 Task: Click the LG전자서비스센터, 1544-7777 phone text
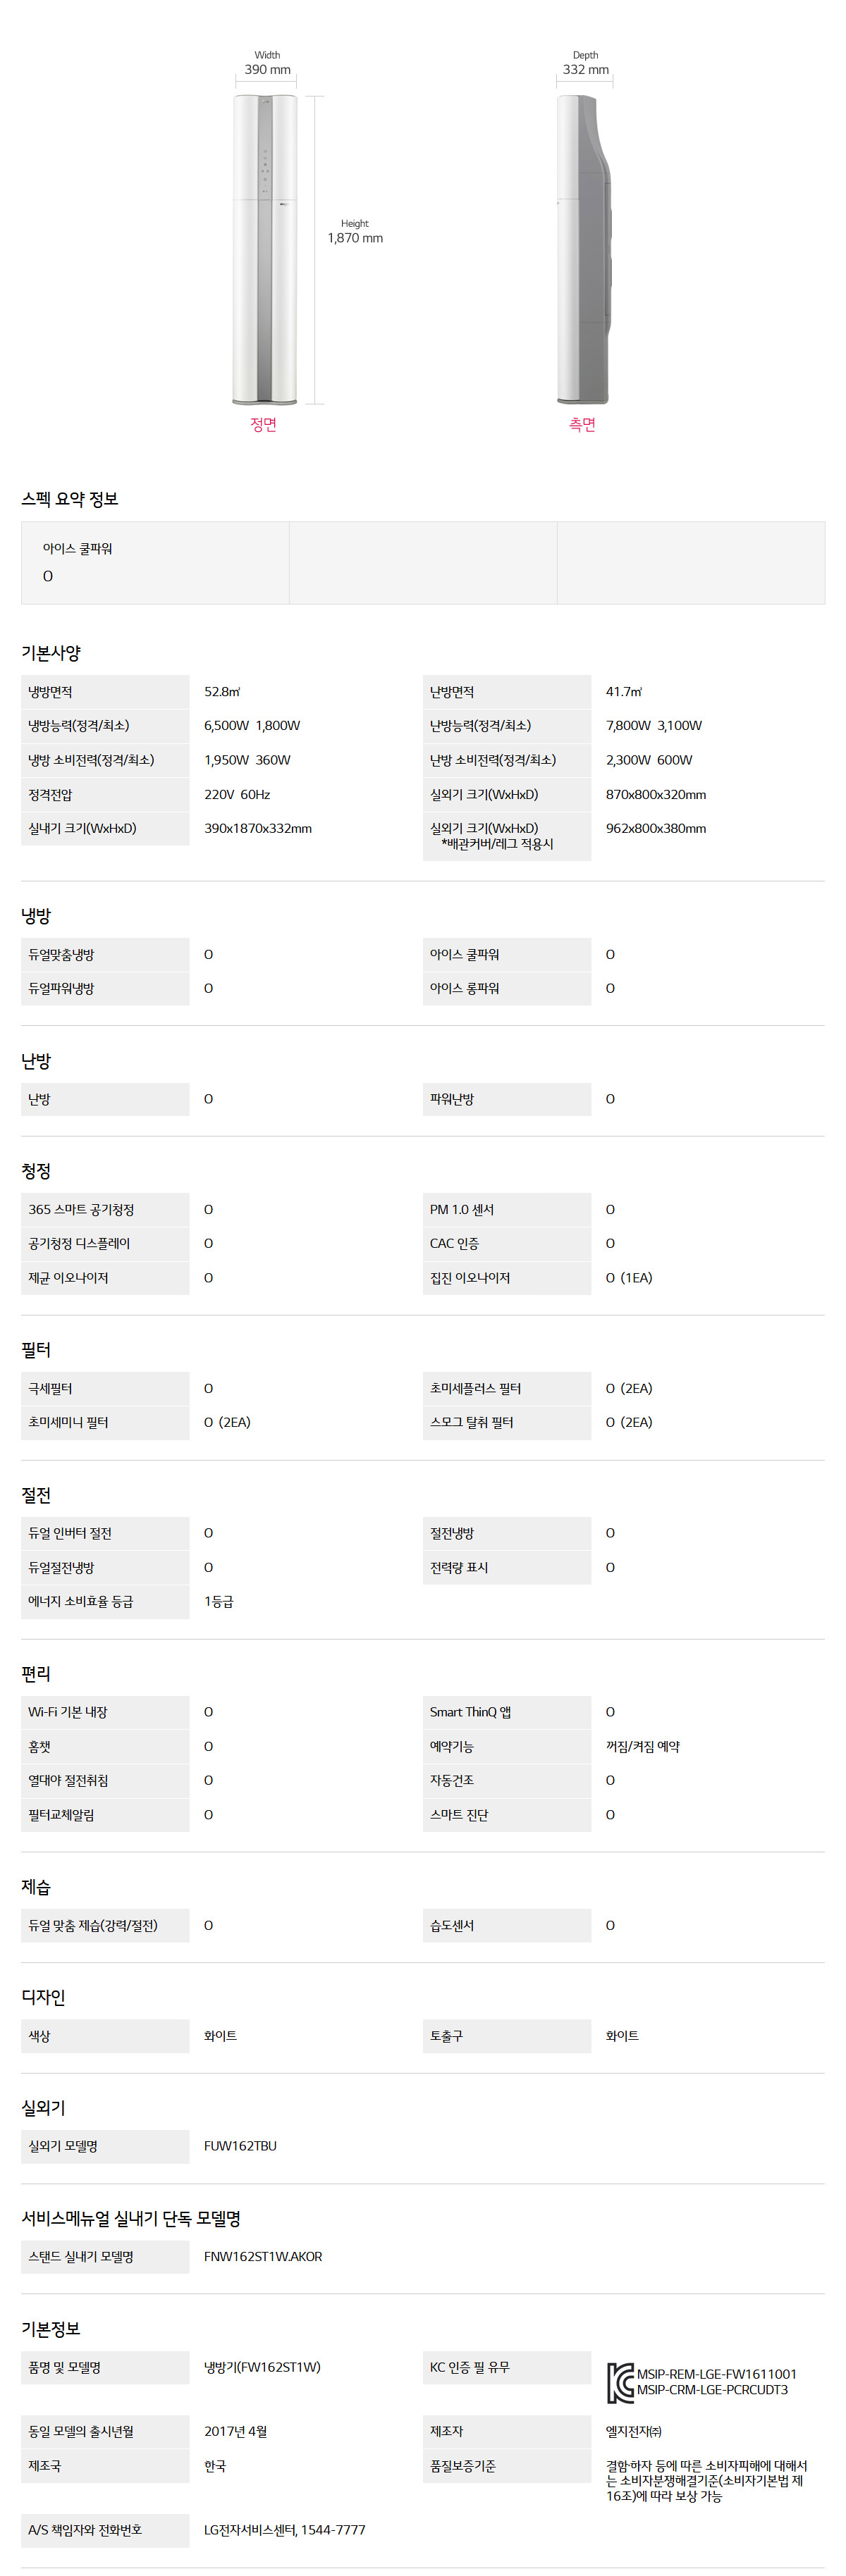[285, 2529]
